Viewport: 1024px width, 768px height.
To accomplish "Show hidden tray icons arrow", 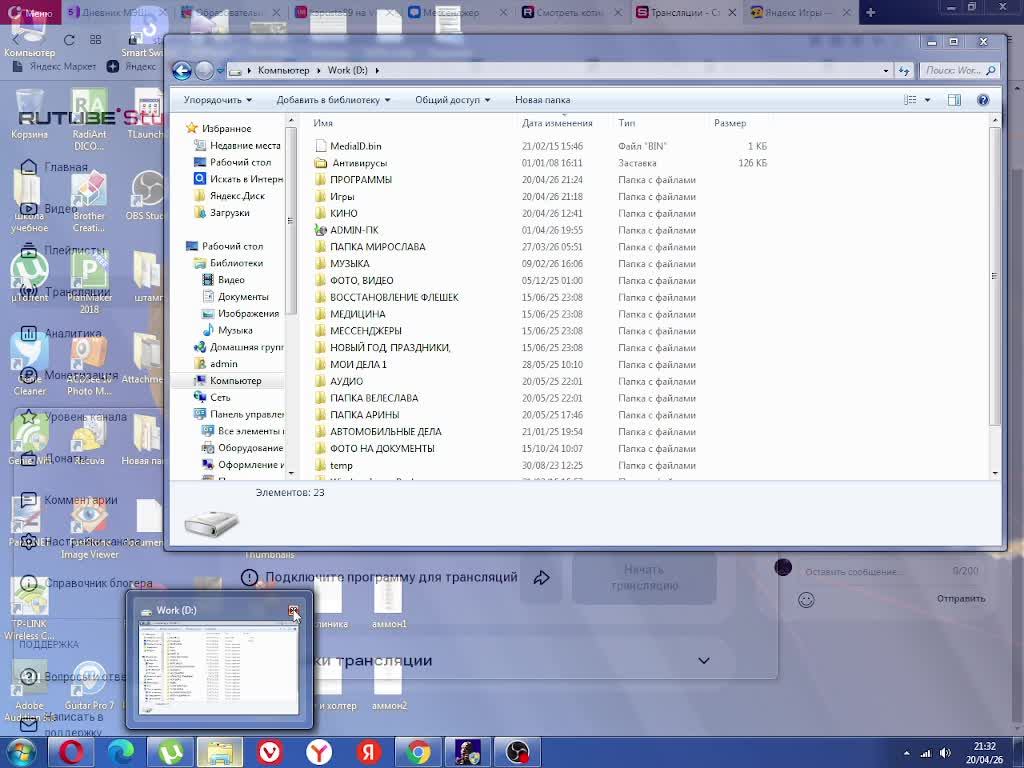I will (906, 753).
